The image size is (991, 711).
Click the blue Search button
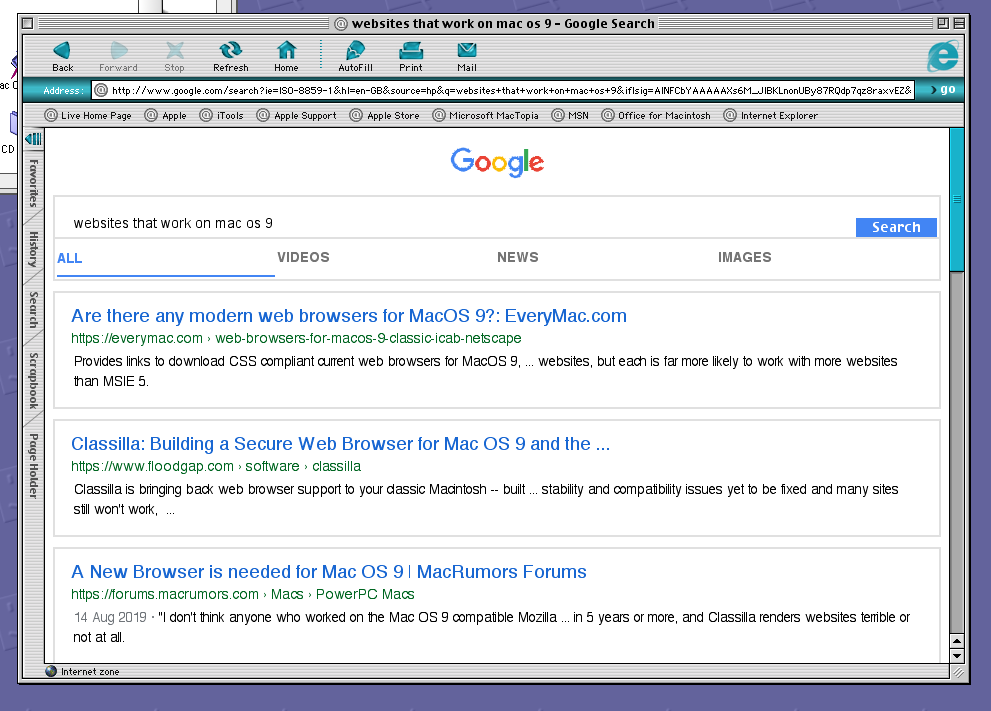point(896,228)
